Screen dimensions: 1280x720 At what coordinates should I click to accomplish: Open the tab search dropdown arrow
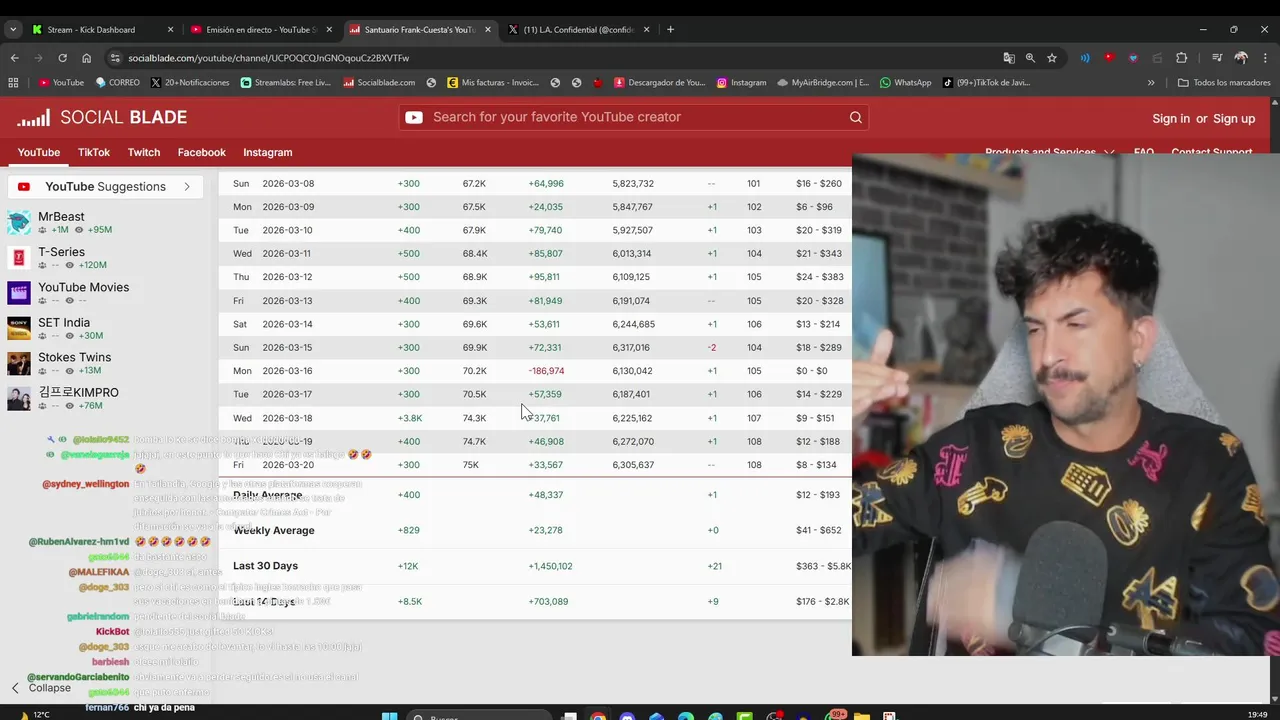13,30
